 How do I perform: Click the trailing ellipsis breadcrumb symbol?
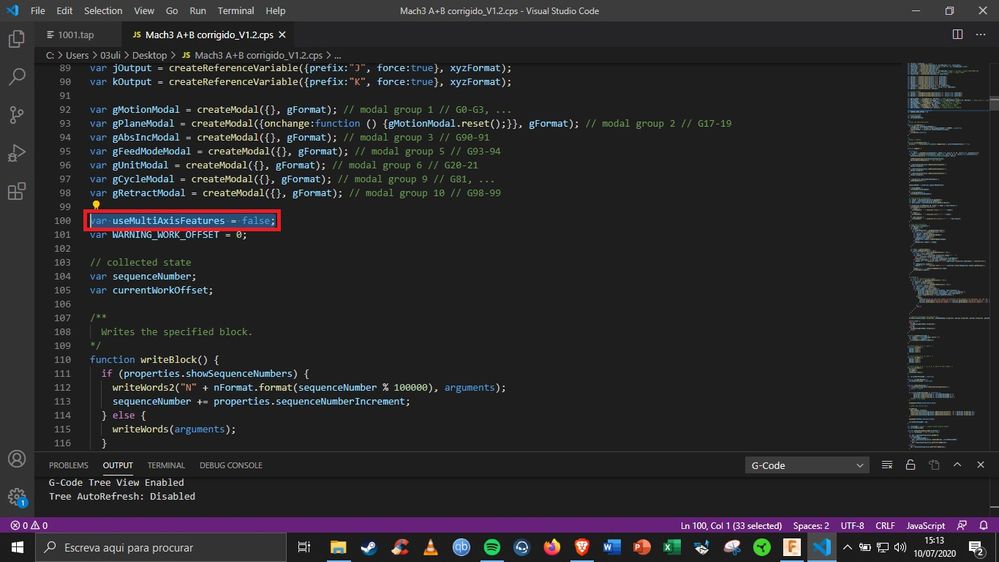click(338, 55)
